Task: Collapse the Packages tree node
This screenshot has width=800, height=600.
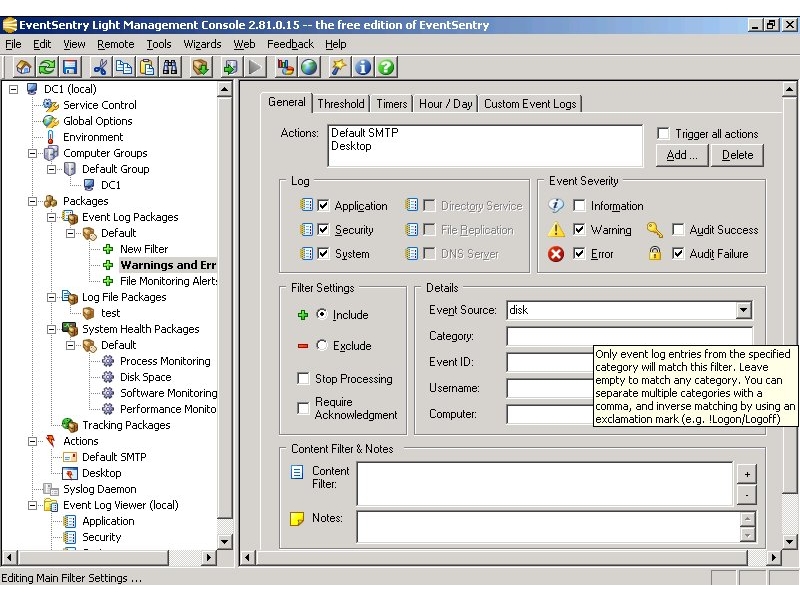Action: [33, 201]
